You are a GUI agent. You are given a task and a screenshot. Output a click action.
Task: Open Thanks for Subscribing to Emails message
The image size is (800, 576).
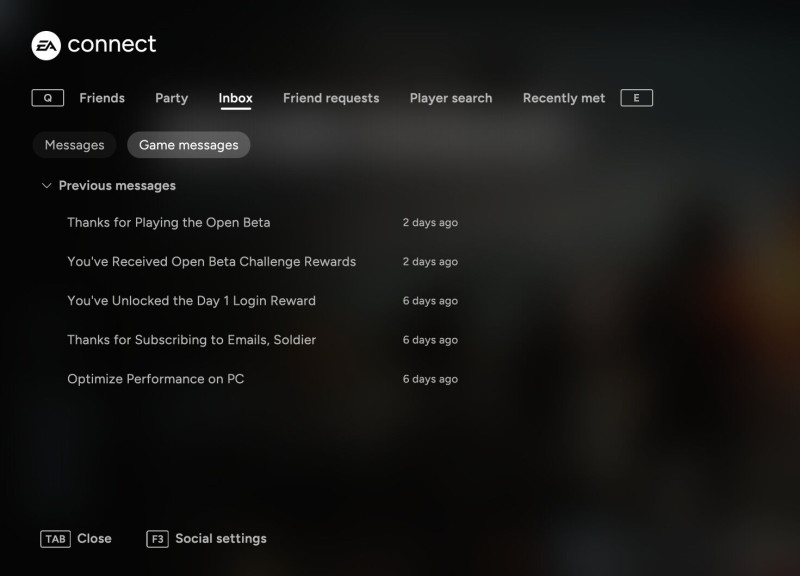(191, 340)
